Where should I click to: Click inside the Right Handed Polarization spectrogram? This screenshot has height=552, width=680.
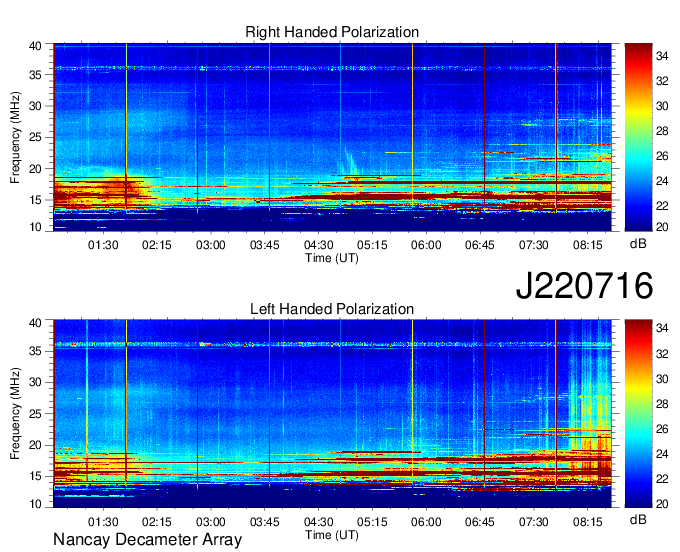click(332, 137)
